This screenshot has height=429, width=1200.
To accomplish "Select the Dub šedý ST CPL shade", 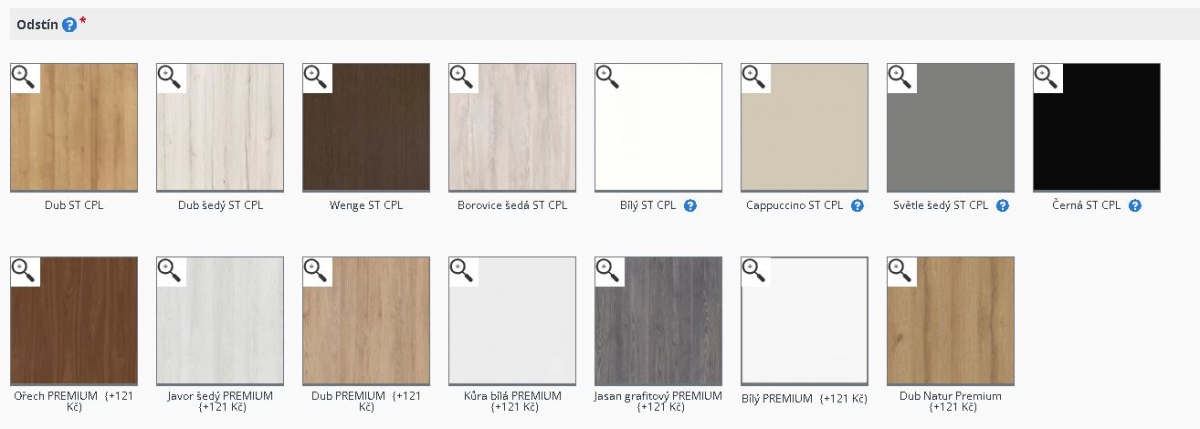I will tap(220, 128).
